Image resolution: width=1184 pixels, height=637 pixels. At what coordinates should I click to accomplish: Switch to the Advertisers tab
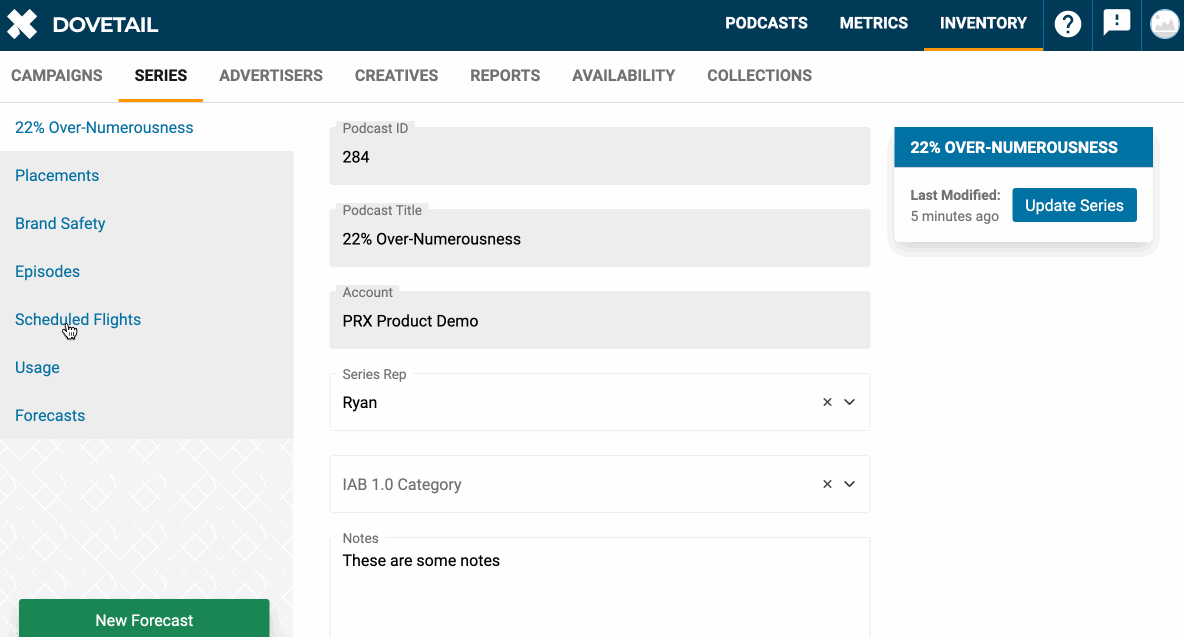(271, 75)
